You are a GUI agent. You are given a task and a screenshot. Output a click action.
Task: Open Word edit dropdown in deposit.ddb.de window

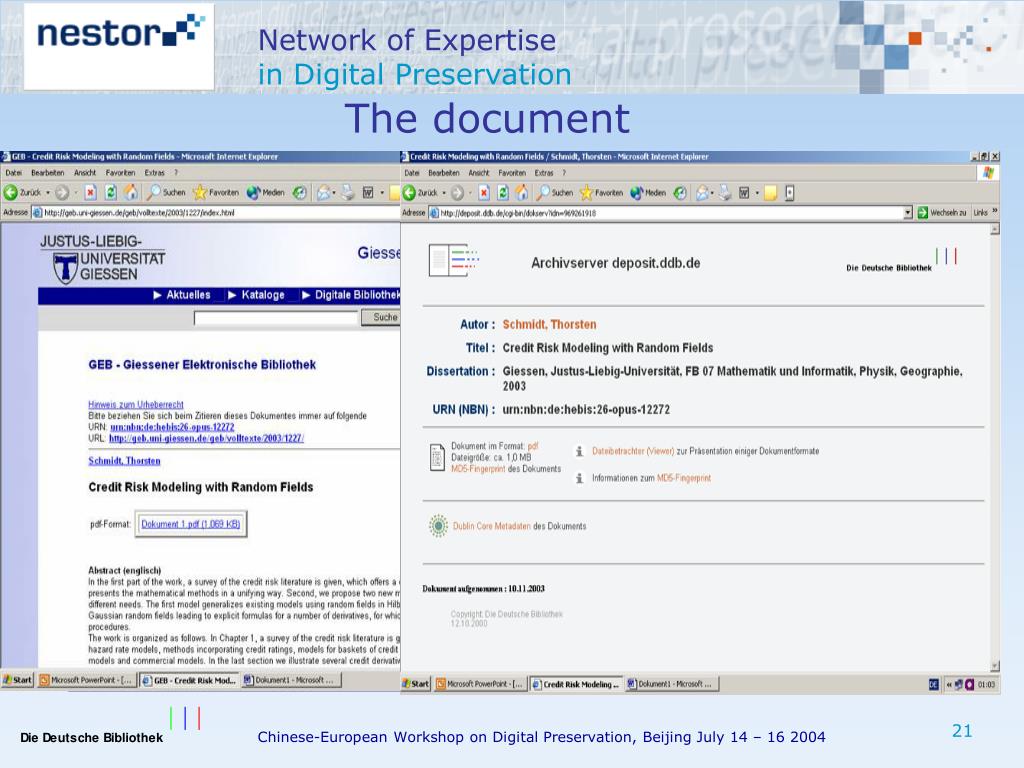757,193
